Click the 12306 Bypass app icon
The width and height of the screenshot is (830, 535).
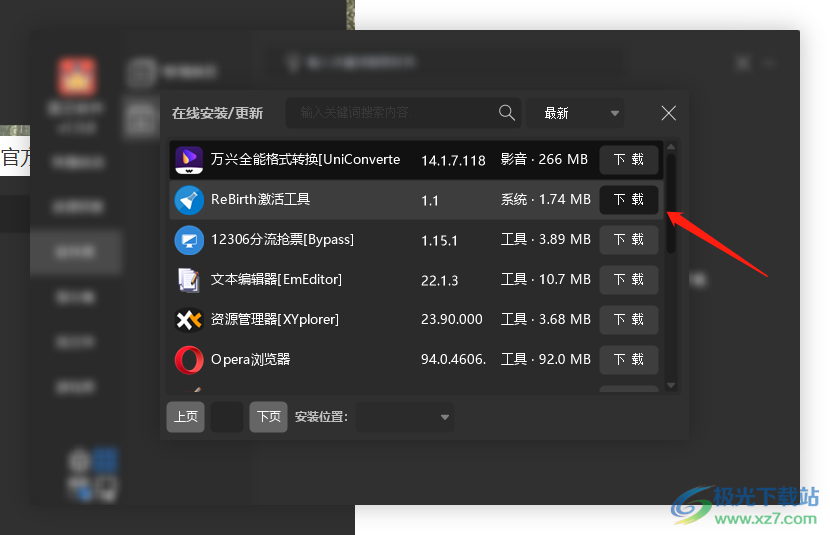(x=189, y=240)
